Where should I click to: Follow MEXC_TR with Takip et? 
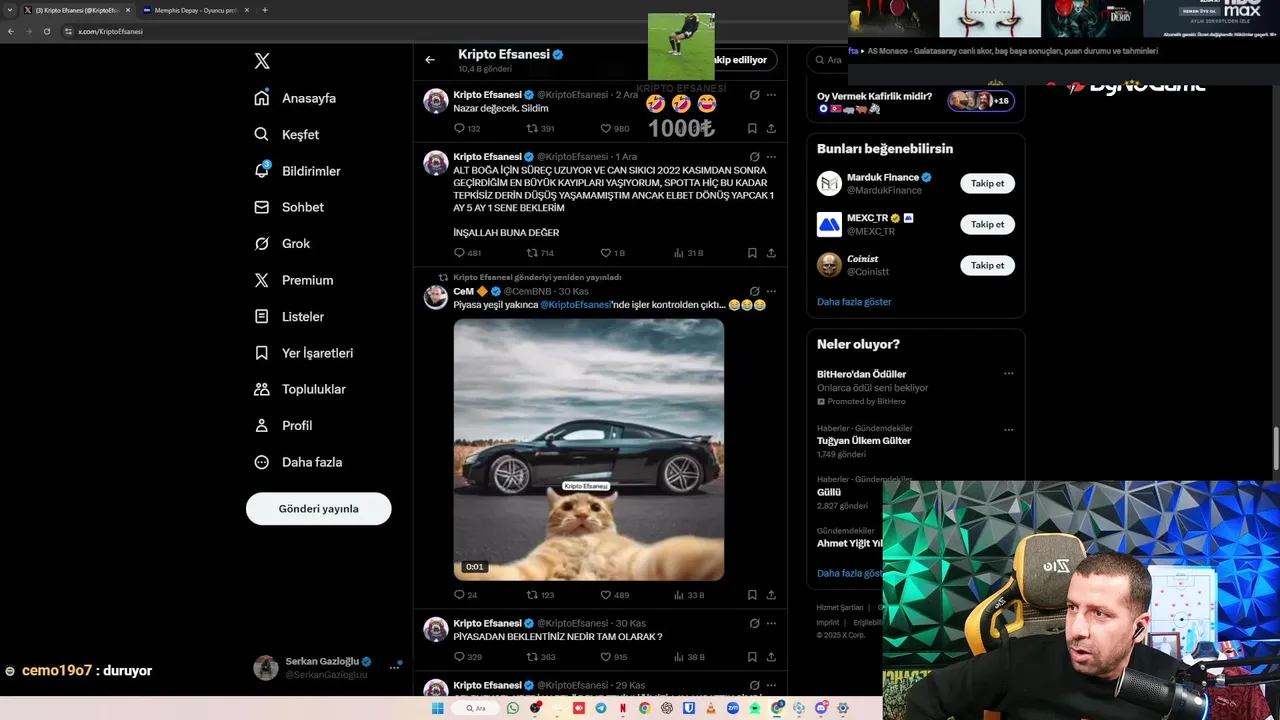pyautogui.click(x=987, y=224)
